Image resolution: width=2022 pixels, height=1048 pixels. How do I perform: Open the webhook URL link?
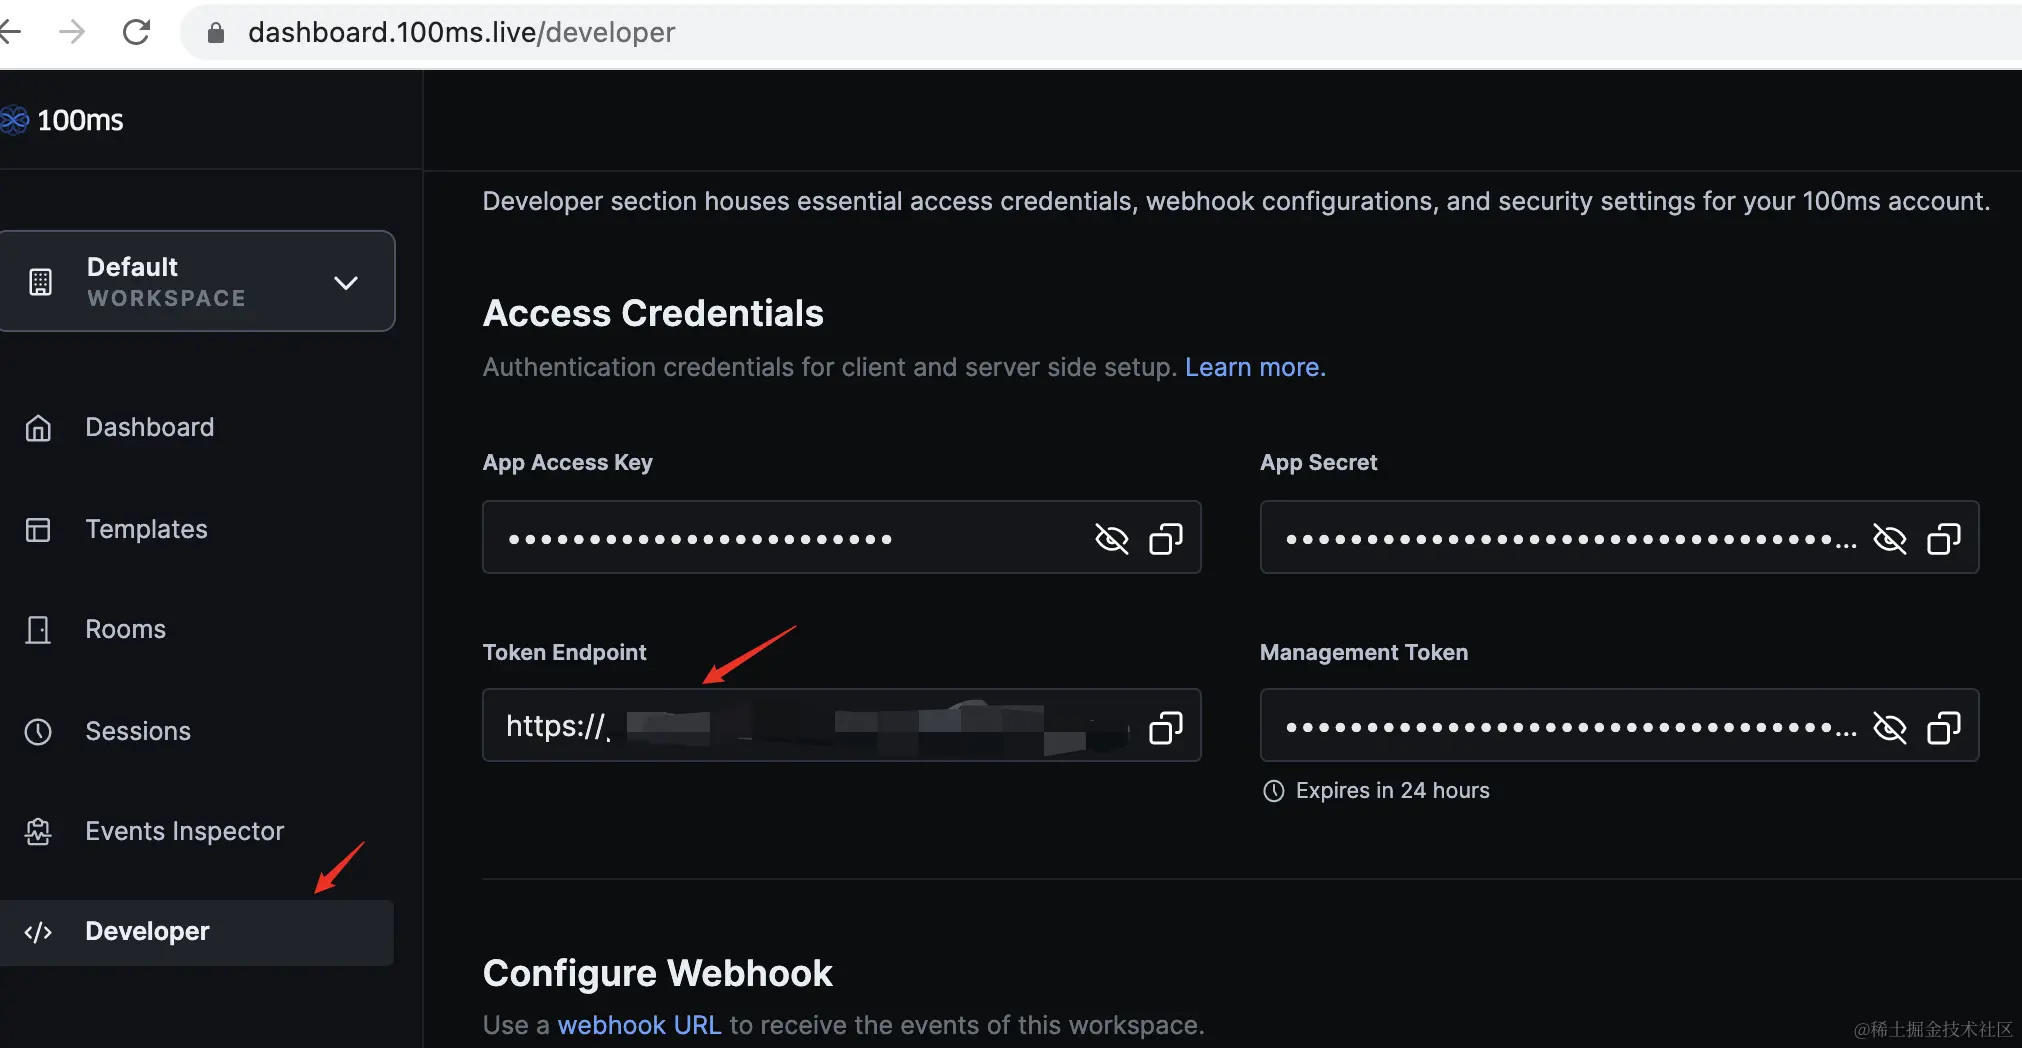[639, 1025]
